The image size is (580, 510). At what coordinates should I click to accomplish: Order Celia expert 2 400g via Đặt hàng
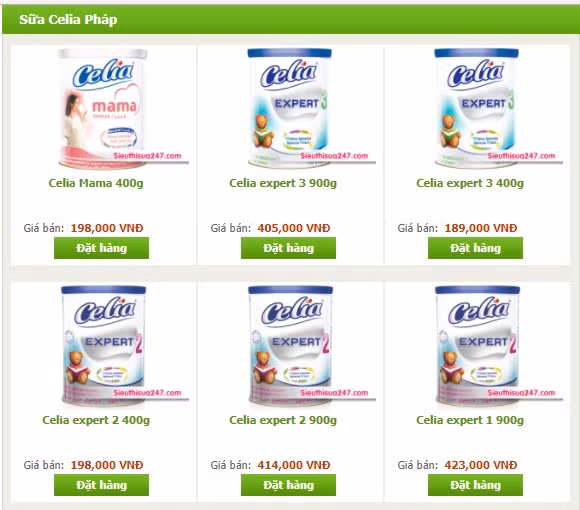point(101,485)
